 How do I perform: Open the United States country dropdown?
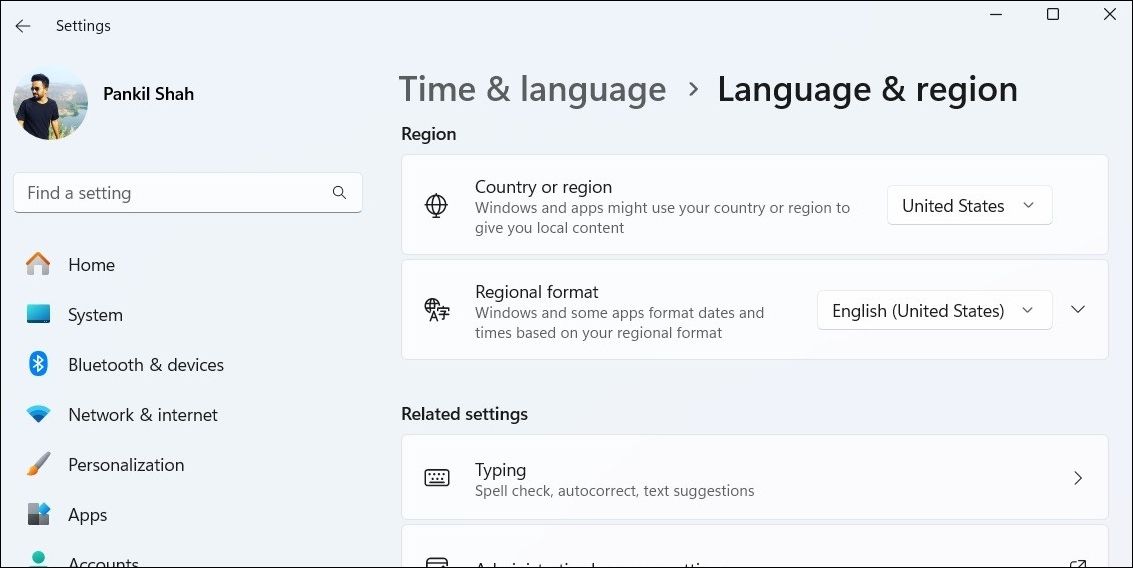coord(969,206)
